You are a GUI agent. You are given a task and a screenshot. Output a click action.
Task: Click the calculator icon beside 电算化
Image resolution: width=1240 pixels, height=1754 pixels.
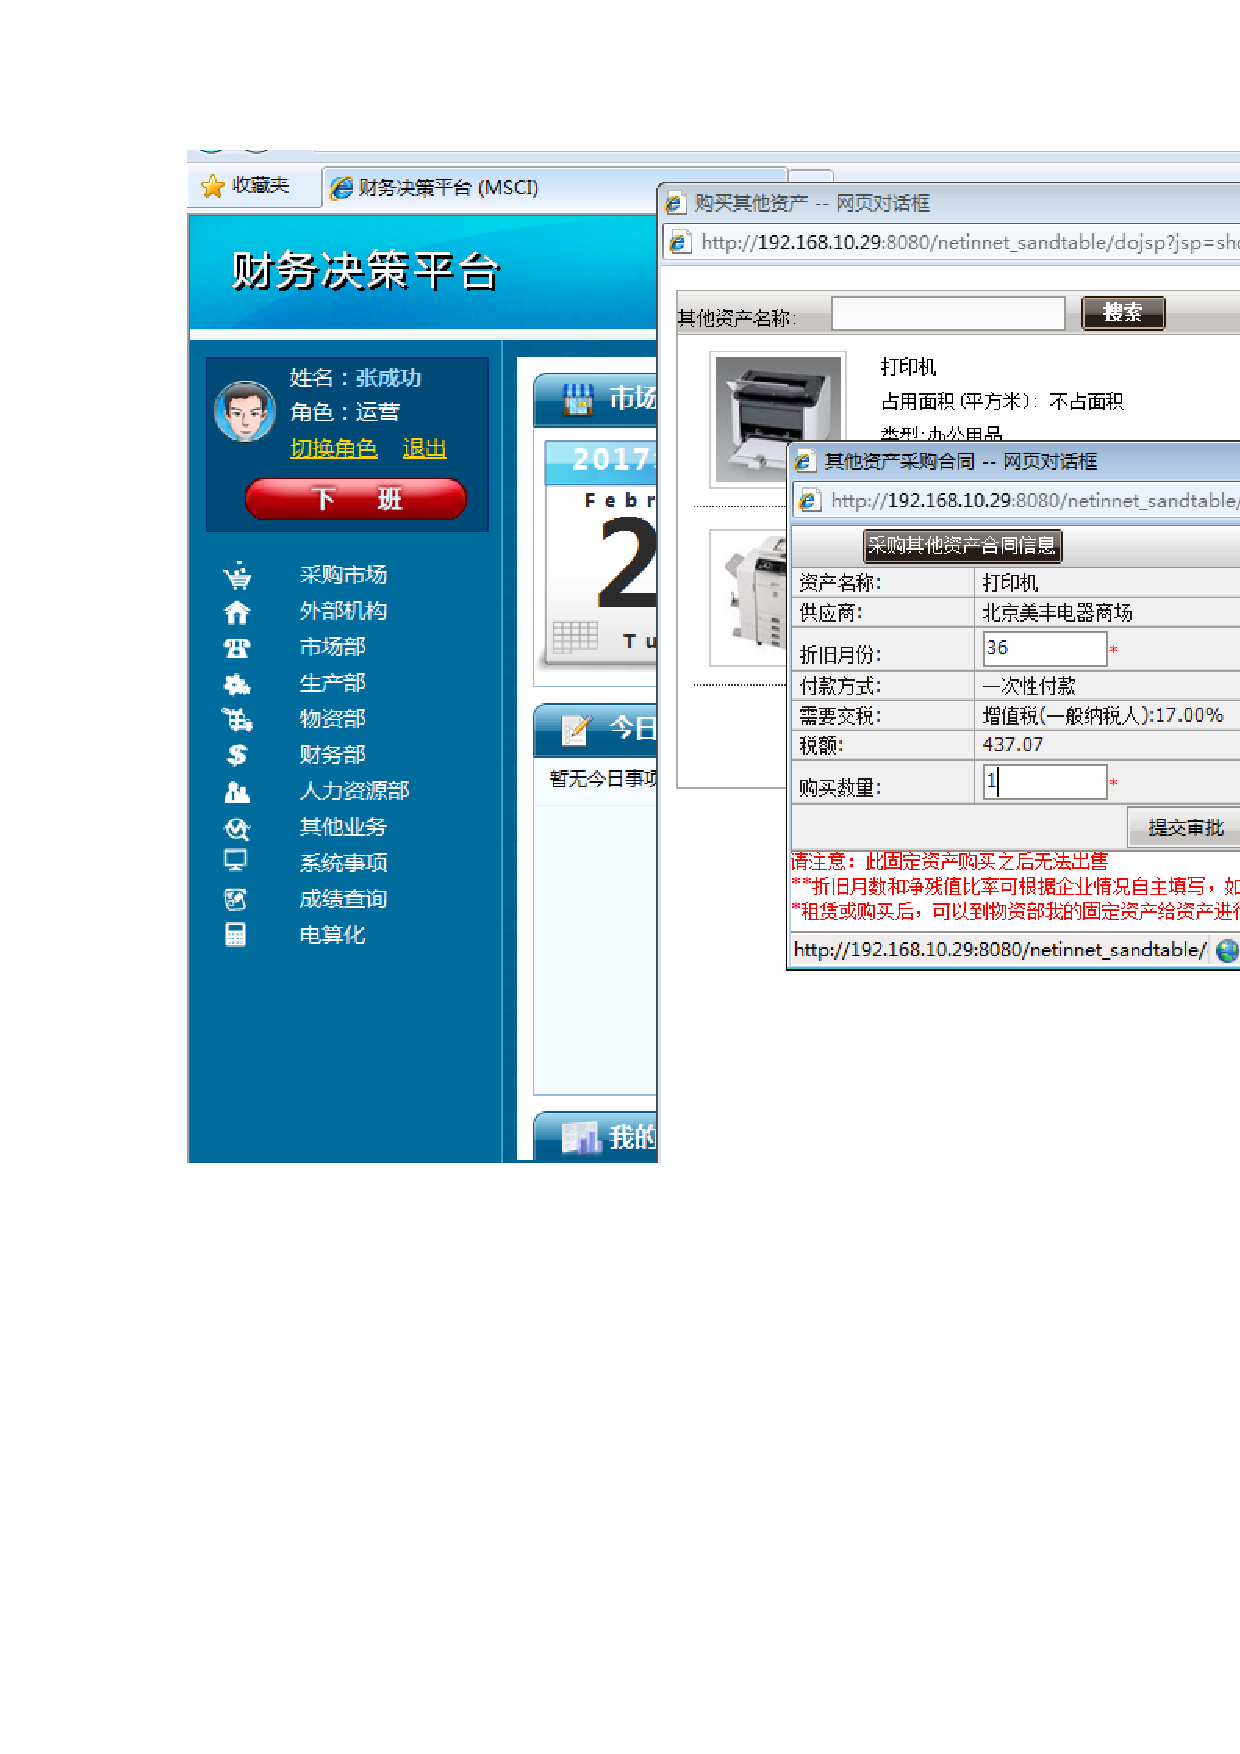coord(236,934)
